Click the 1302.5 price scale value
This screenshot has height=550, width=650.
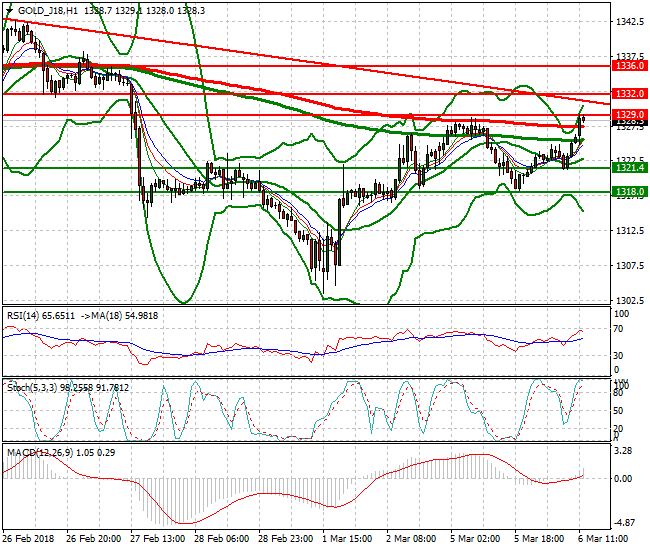[x=630, y=300]
